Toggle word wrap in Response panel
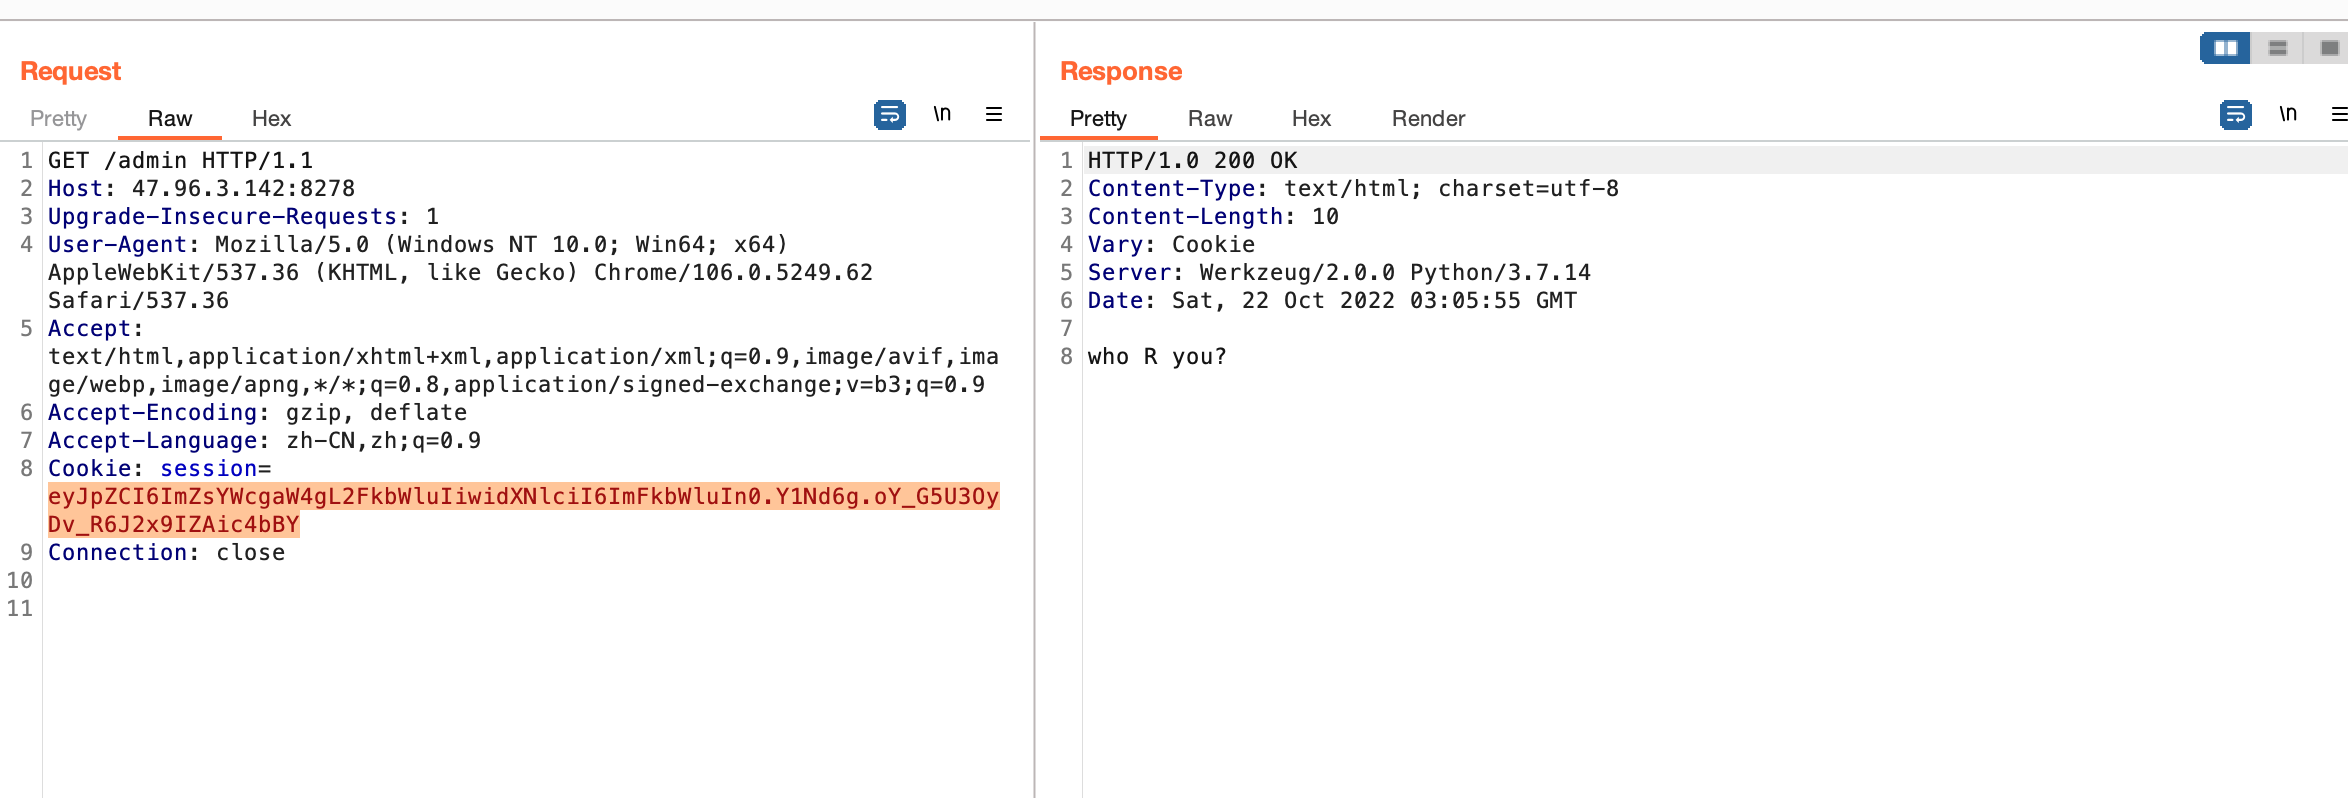Image resolution: width=2348 pixels, height=798 pixels. pyautogui.click(x=2235, y=115)
